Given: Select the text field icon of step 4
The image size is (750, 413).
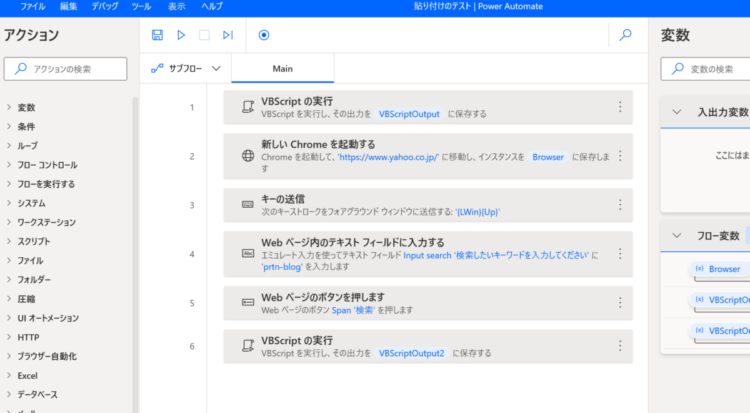Looking at the screenshot, I should [248, 253].
